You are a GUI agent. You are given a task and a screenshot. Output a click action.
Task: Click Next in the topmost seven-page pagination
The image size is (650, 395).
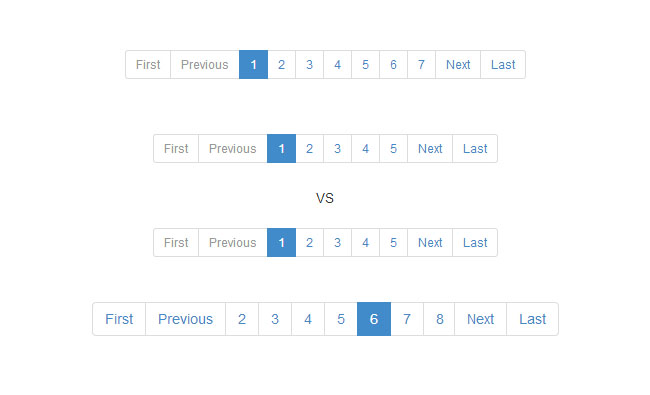[x=458, y=65]
